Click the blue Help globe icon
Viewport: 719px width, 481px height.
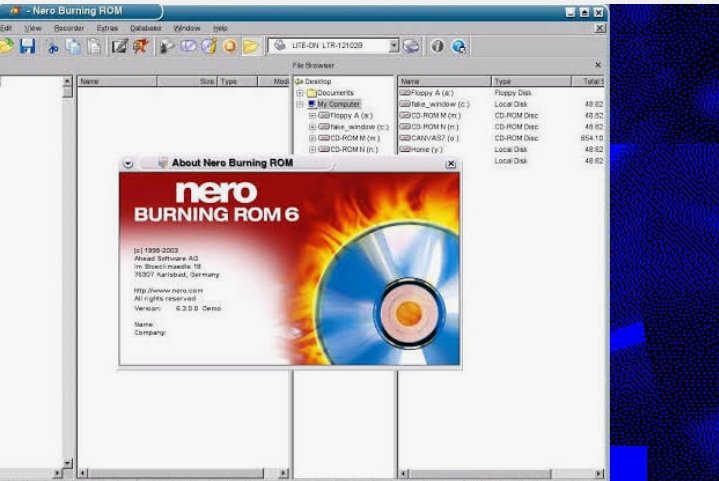459,46
